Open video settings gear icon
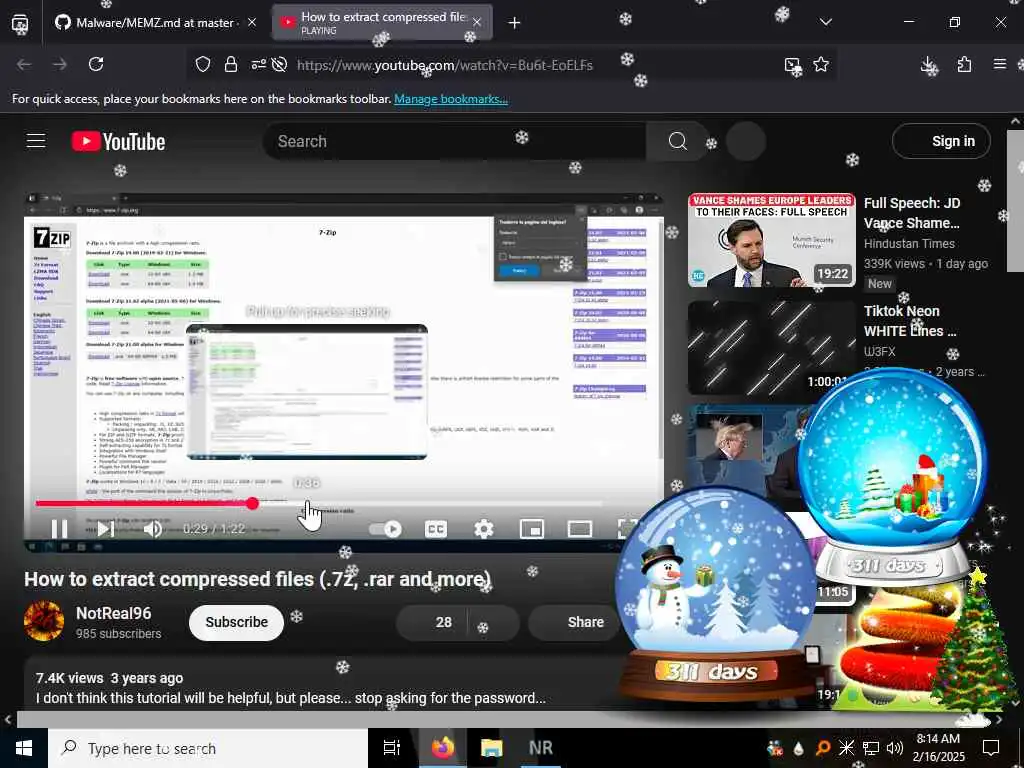1024x768 pixels. [x=484, y=529]
